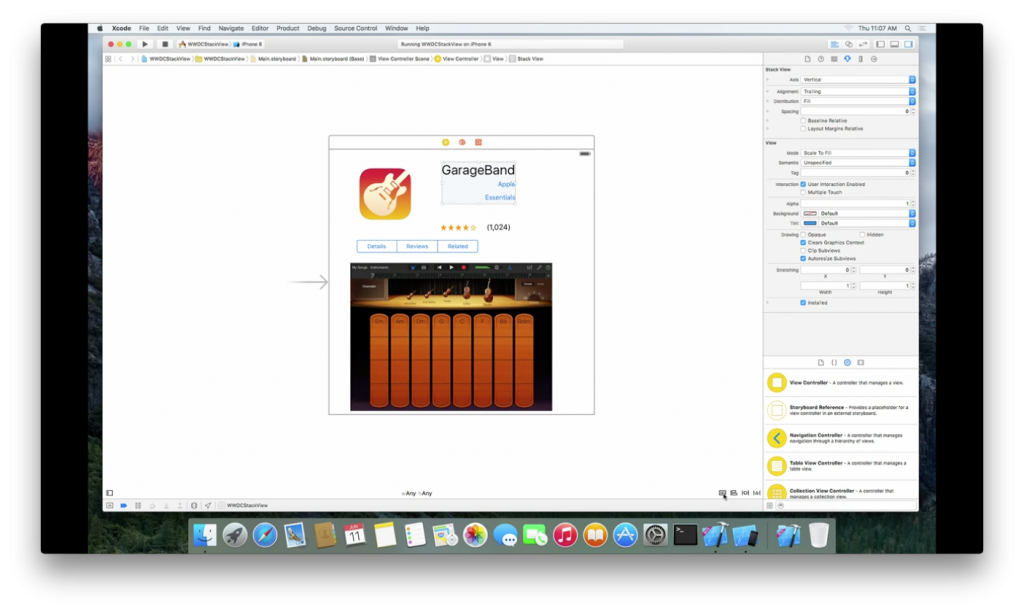The width and height of the screenshot is (1024, 612).
Task: Click the Essentials link label
Action: click(x=500, y=197)
